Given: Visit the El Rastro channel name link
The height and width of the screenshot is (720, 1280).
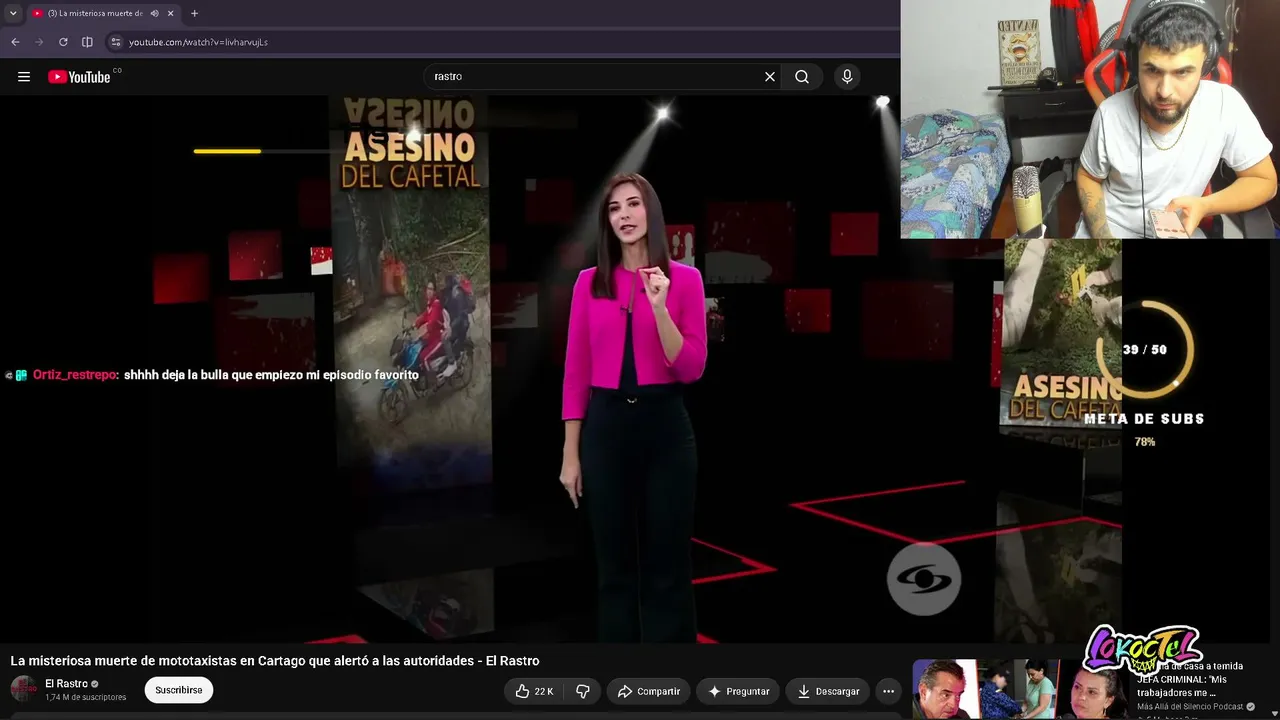Looking at the screenshot, I should (66, 684).
